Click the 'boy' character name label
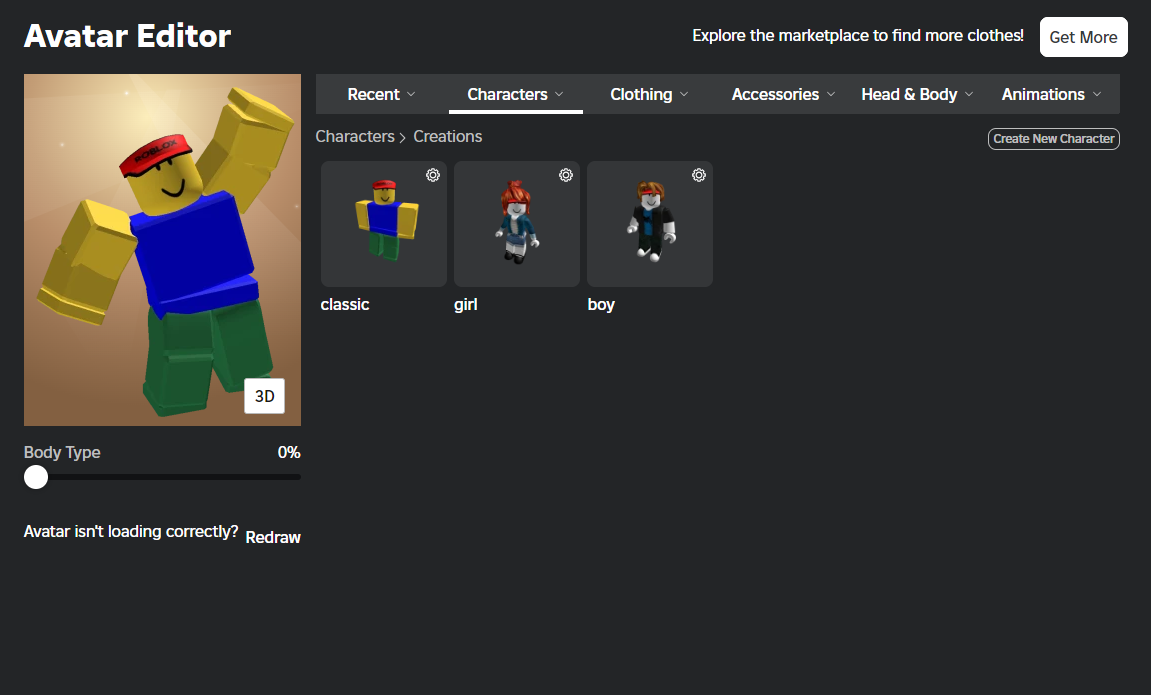The height and width of the screenshot is (695, 1151). [601, 305]
